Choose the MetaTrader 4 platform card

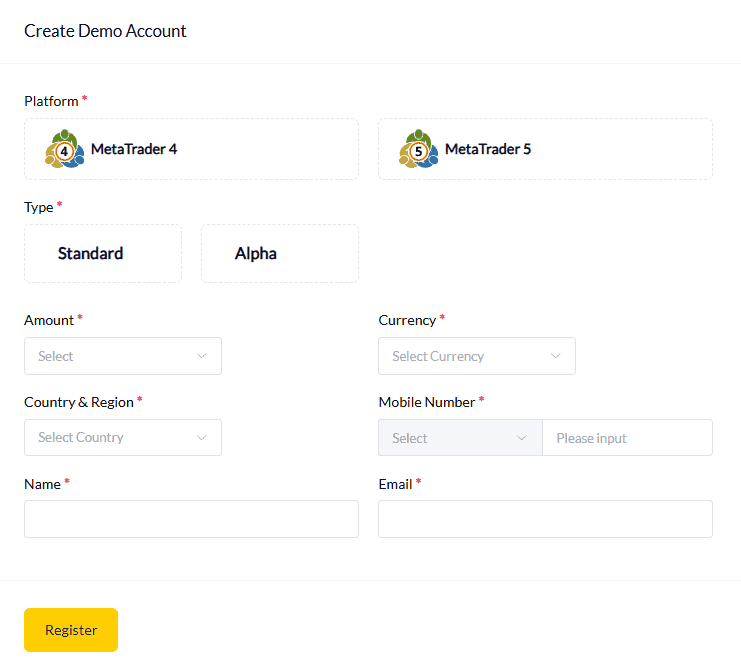(x=191, y=149)
